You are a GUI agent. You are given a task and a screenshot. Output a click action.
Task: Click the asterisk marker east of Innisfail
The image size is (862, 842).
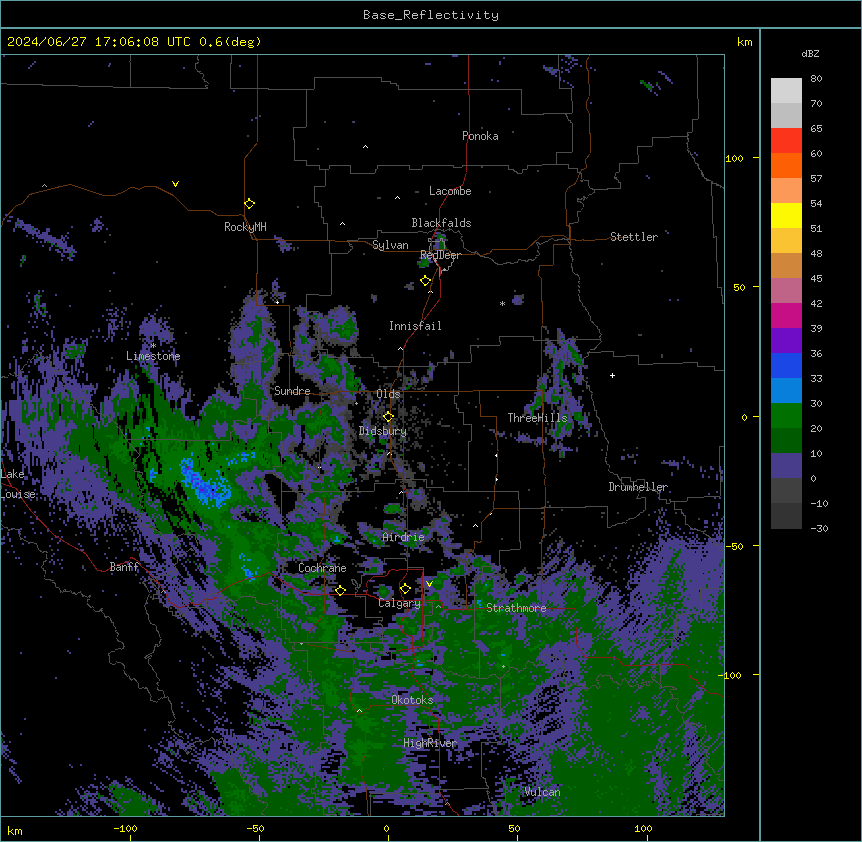[502, 303]
